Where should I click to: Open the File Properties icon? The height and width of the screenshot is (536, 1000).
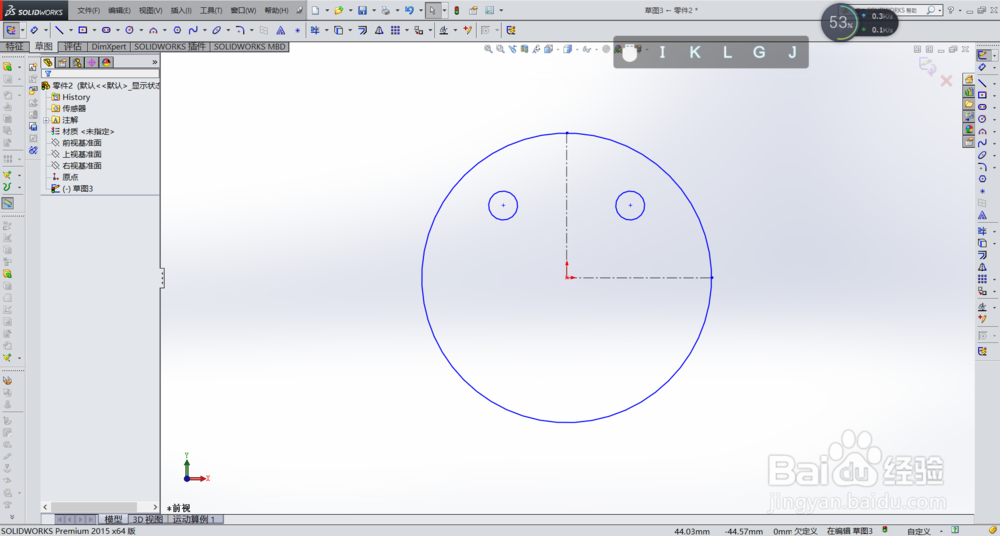[x=473, y=10]
